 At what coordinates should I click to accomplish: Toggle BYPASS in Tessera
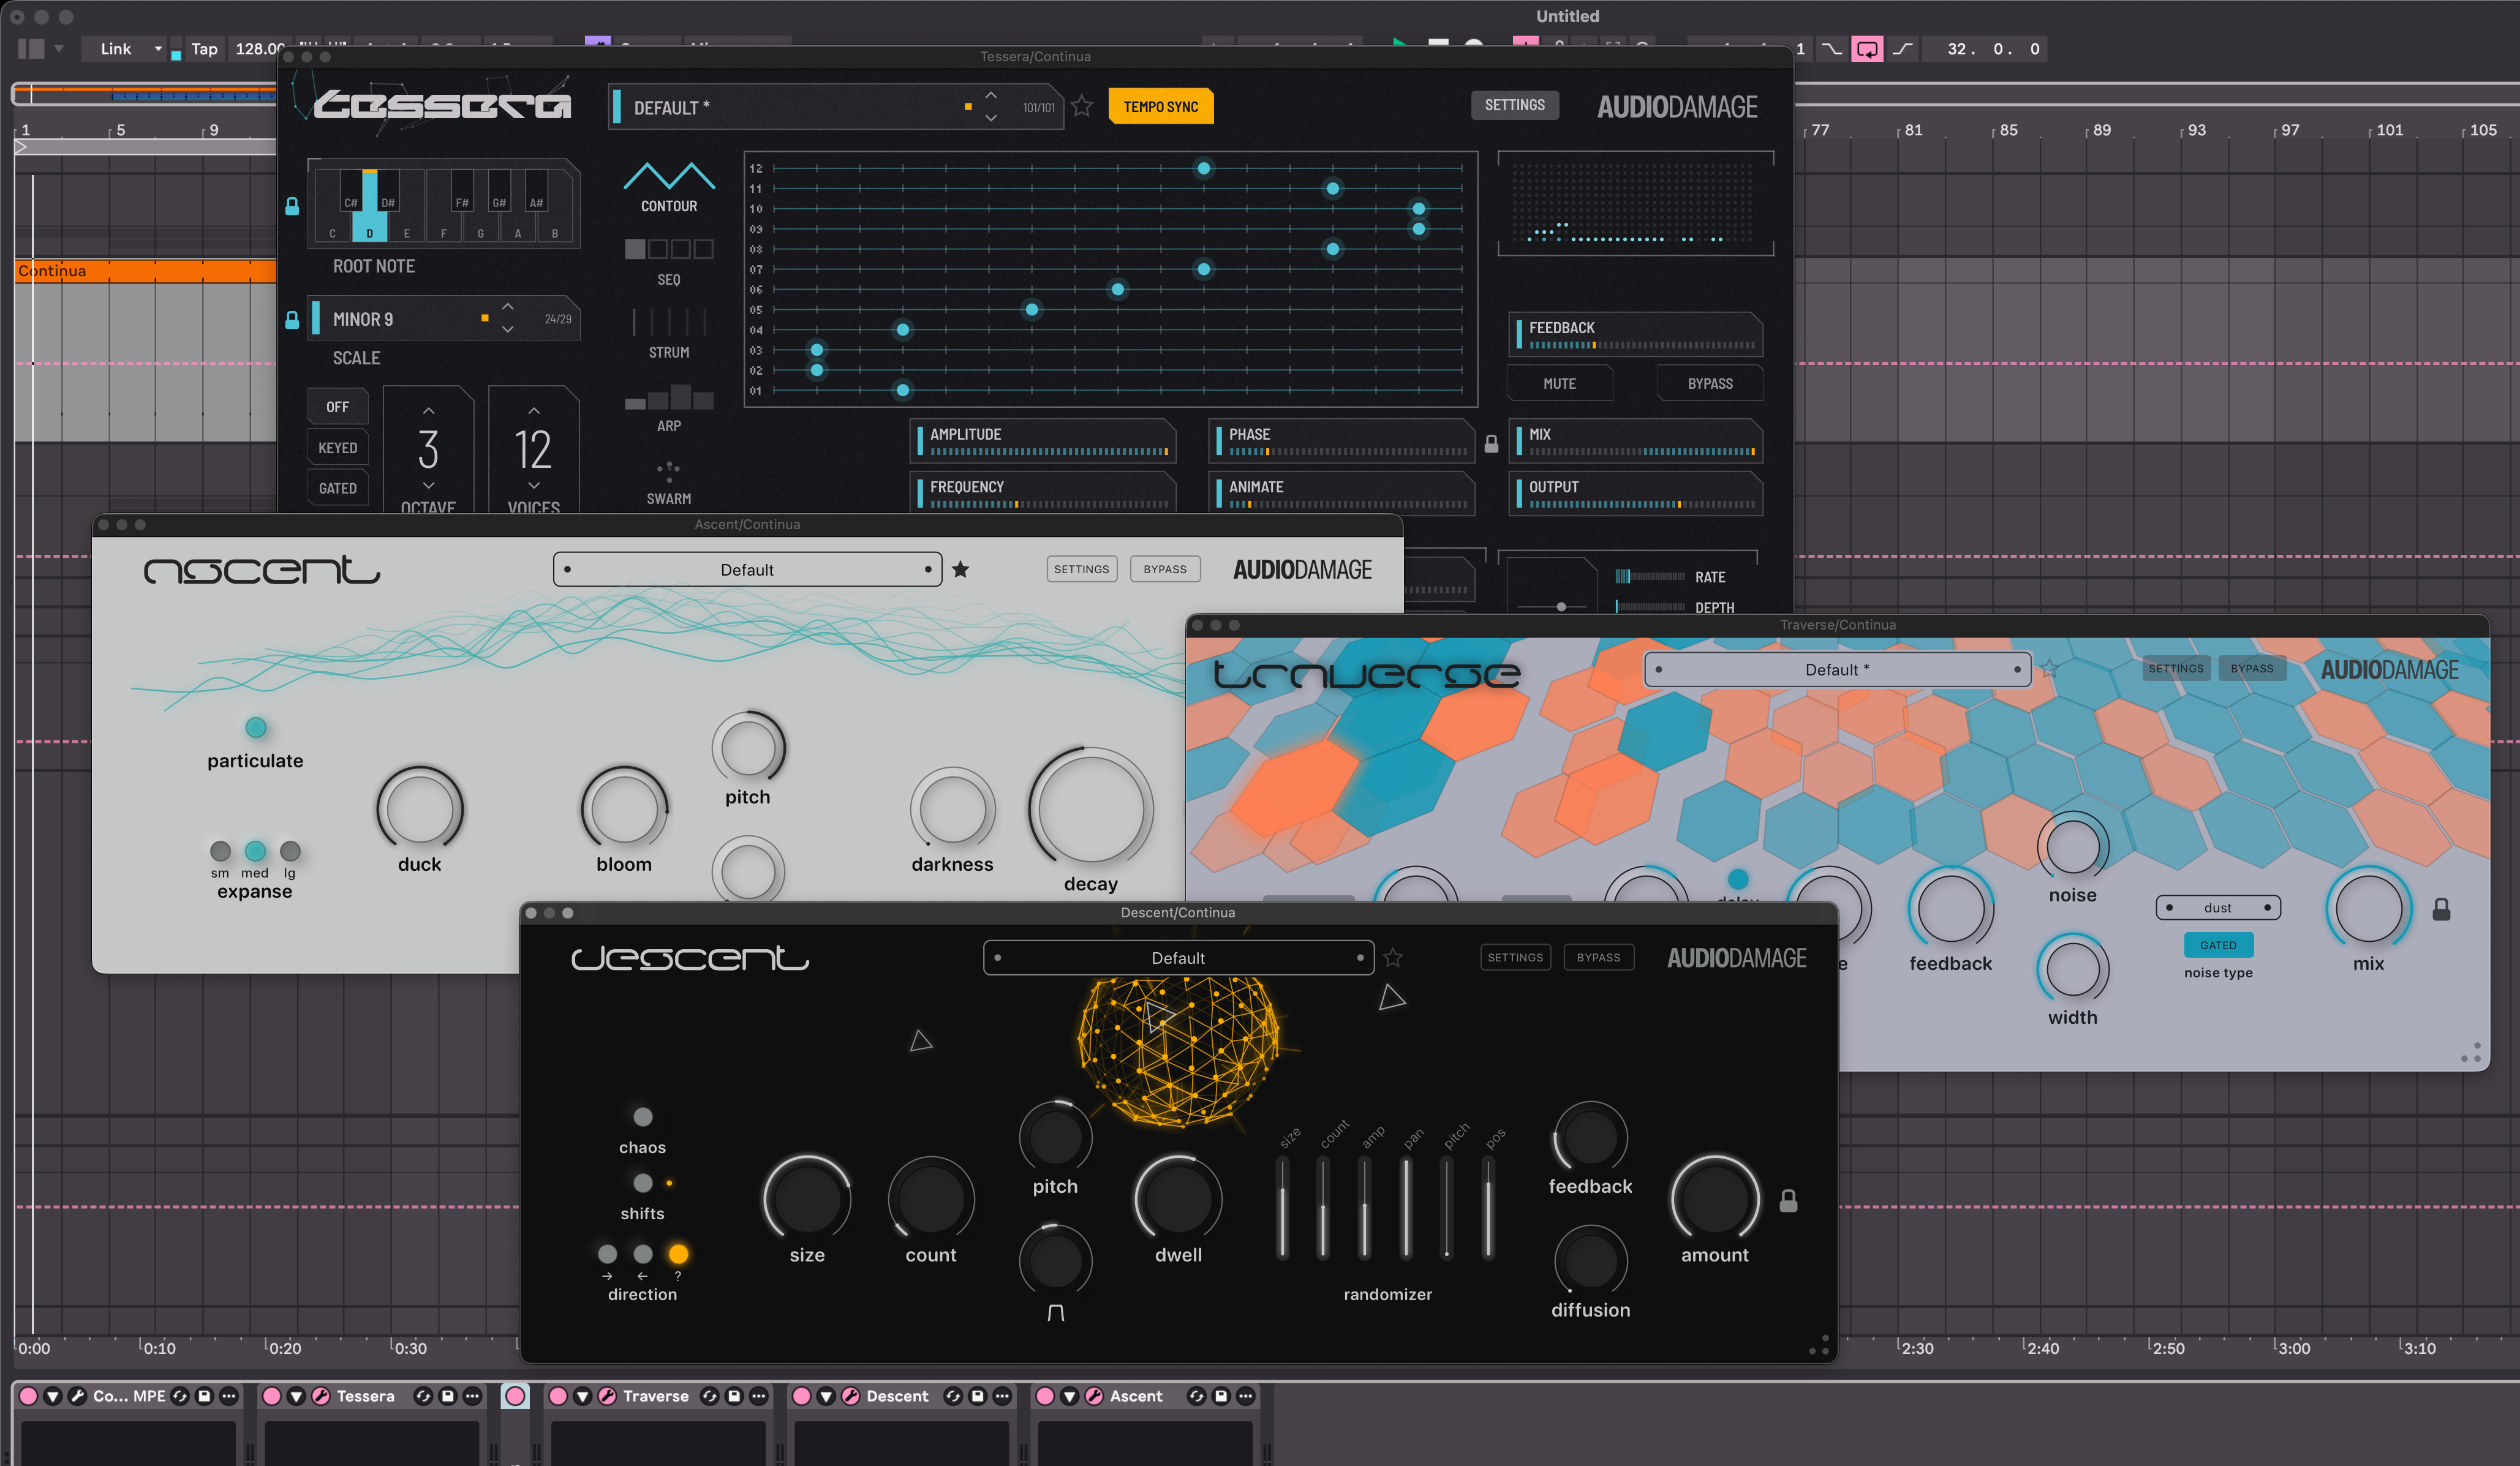click(x=1710, y=383)
